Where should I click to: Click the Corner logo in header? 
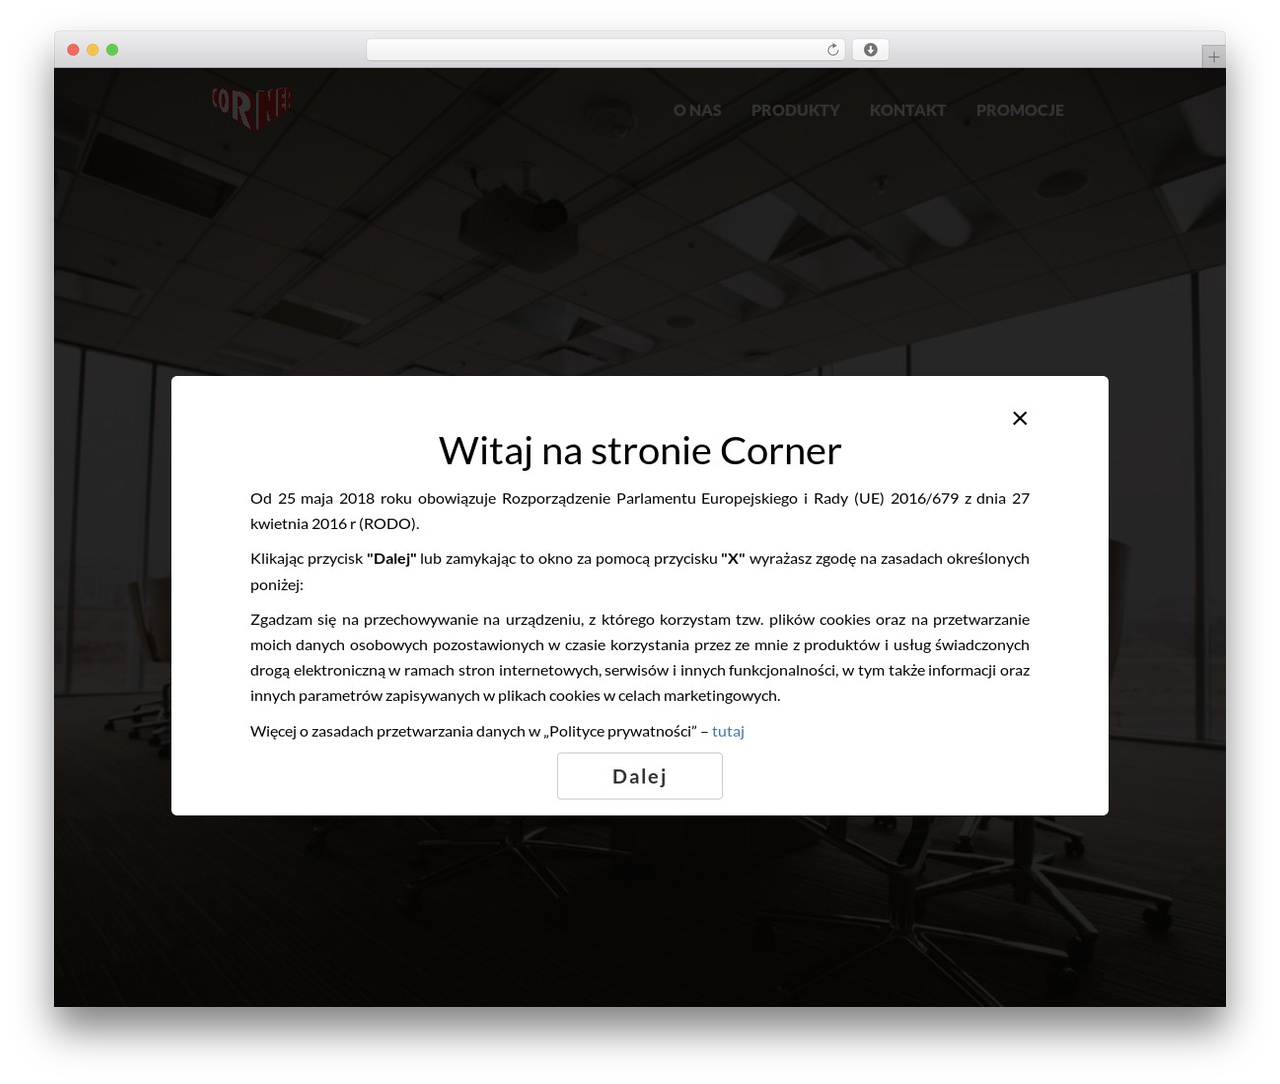(x=252, y=108)
